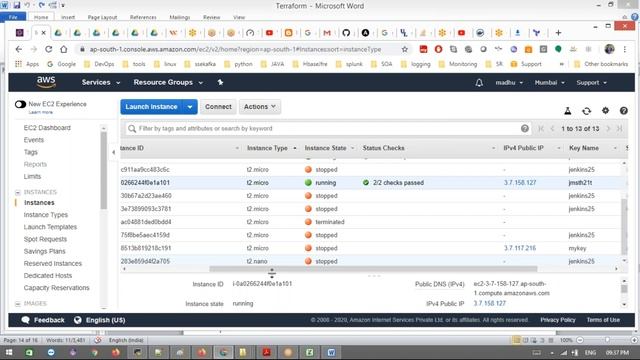640x360 pixels.
Task: Open the Support dropdown
Action: pos(591,82)
